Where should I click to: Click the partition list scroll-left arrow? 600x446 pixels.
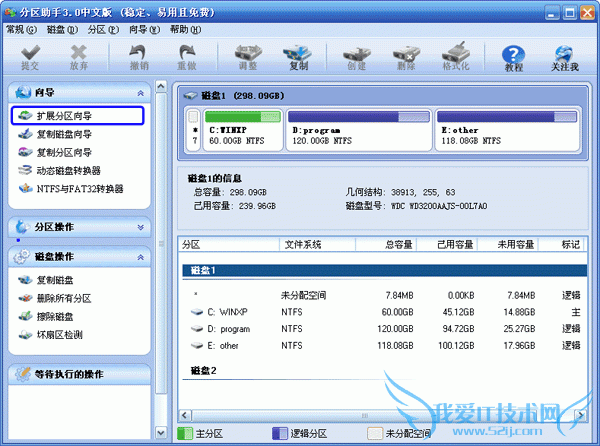click(185, 415)
